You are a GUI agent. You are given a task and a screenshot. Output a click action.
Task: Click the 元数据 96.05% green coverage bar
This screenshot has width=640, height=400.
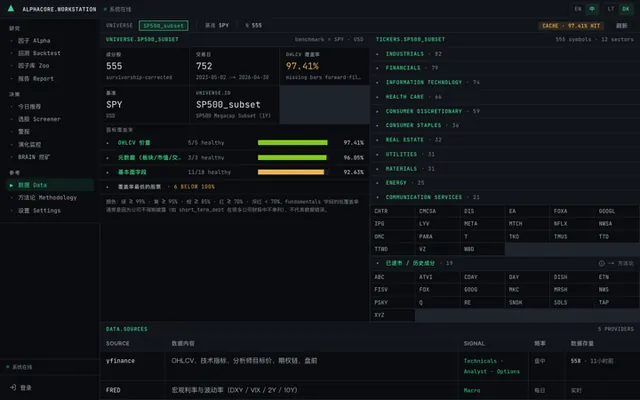[292, 158]
